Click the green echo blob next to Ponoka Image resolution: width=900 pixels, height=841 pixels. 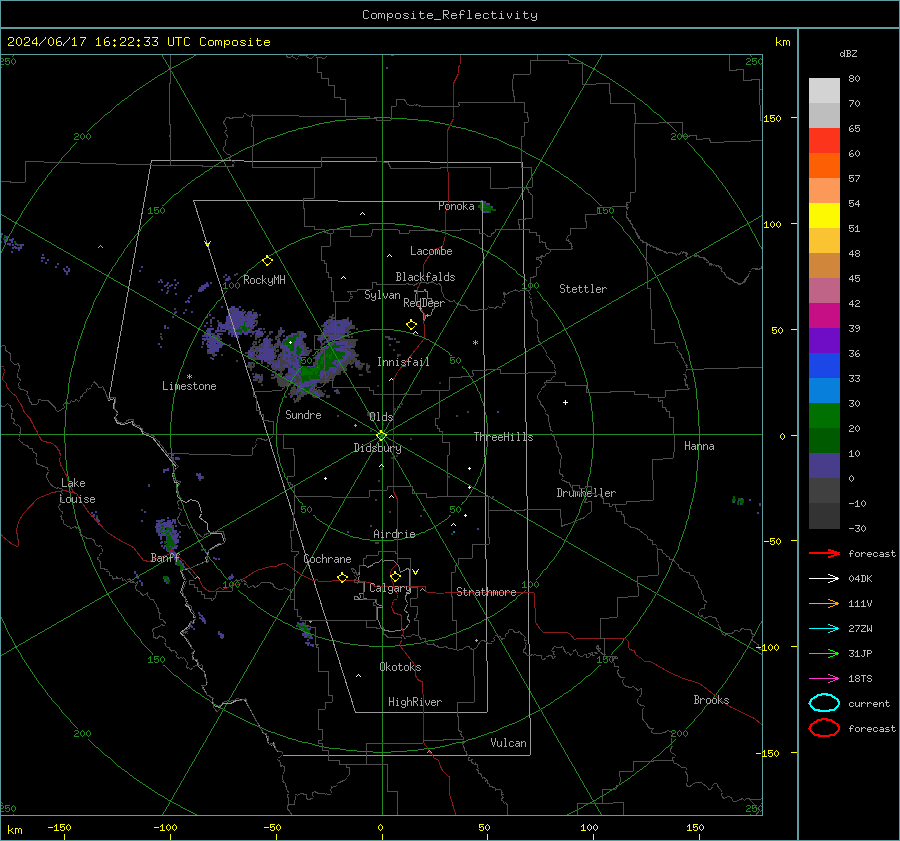pyautogui.click(x=487, y=207)
